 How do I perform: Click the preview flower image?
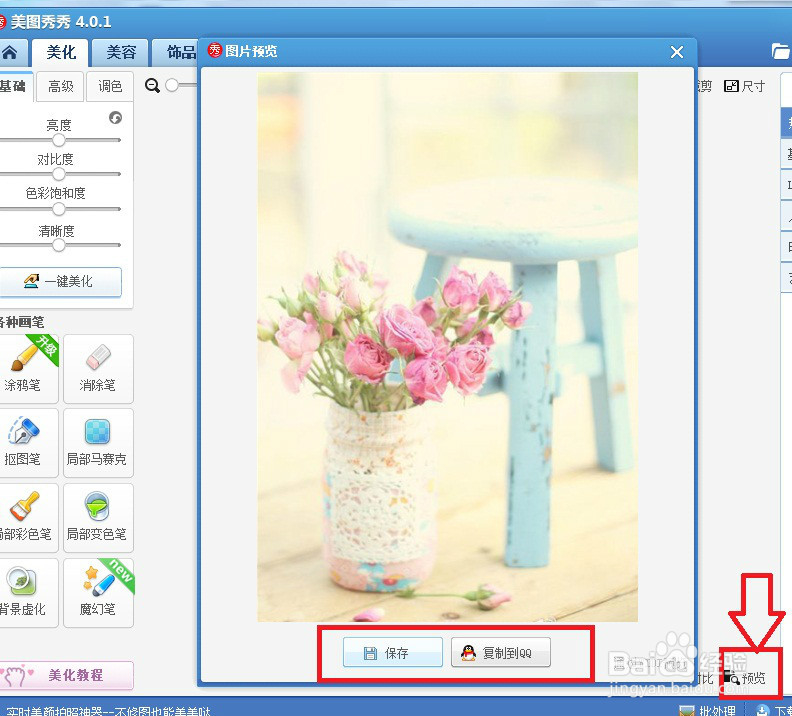448,347
